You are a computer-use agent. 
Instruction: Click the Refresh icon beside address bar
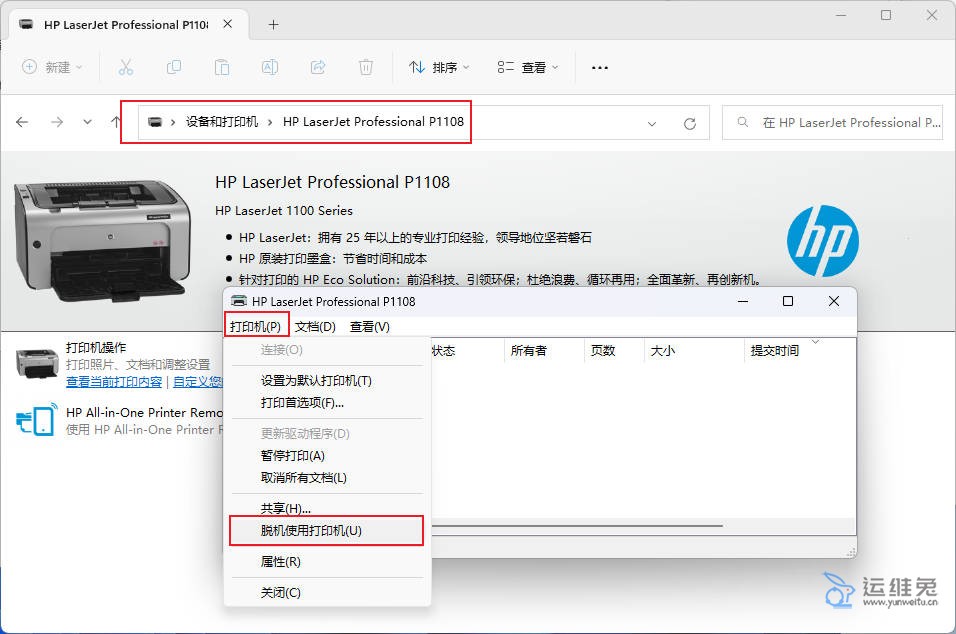pos(689,123)
